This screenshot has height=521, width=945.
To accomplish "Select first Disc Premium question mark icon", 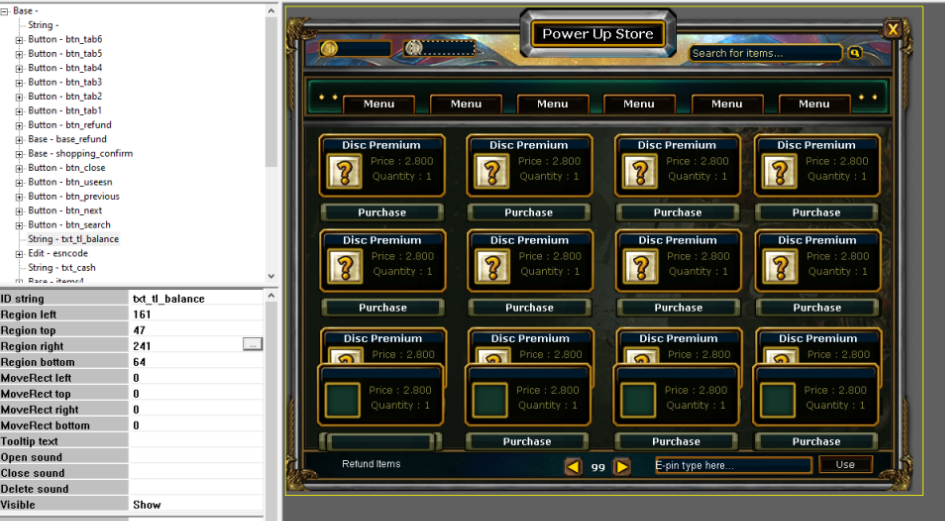I will (x=344, y=171).
